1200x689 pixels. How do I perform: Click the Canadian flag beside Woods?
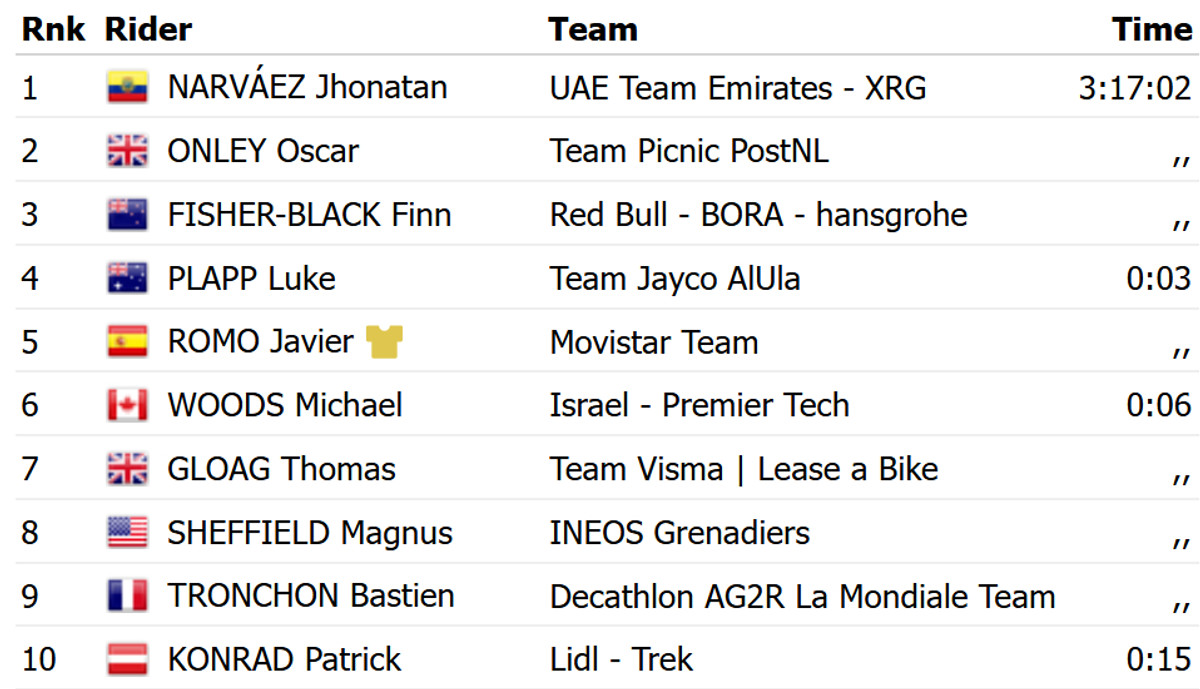(x=127, y=406)
